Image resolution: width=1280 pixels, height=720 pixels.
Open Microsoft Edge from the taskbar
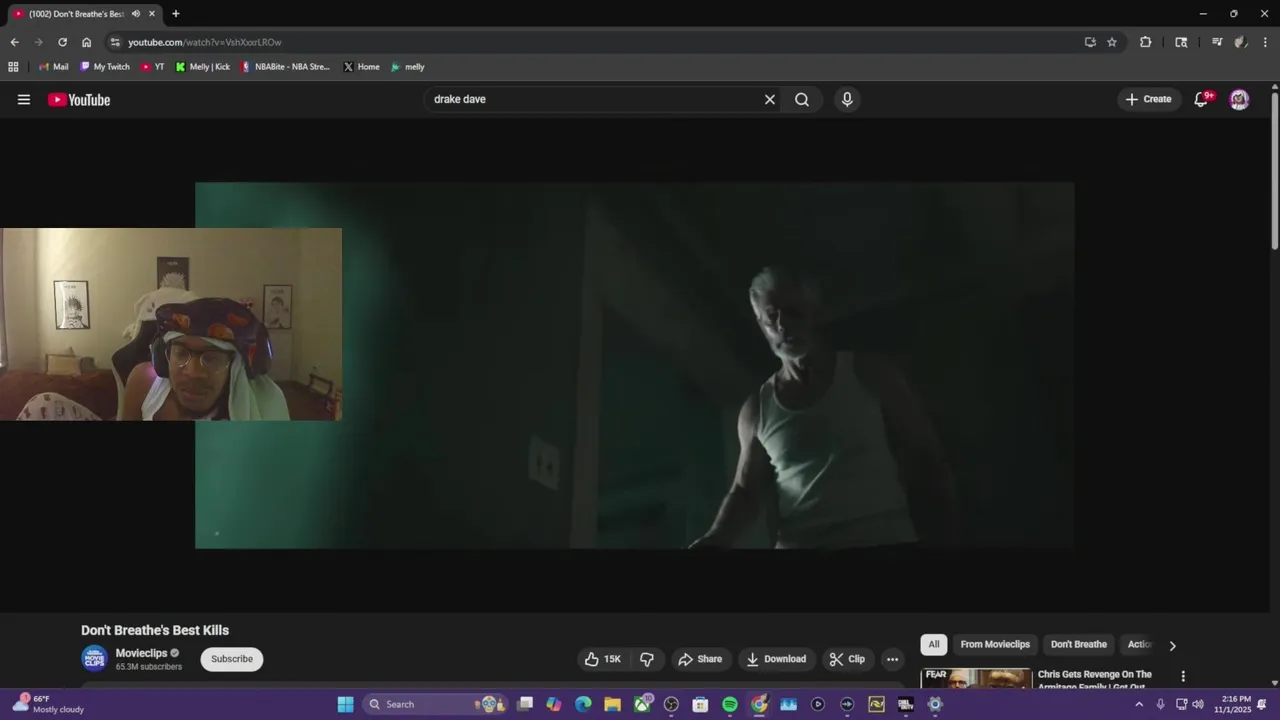click(x=583, y=704)
